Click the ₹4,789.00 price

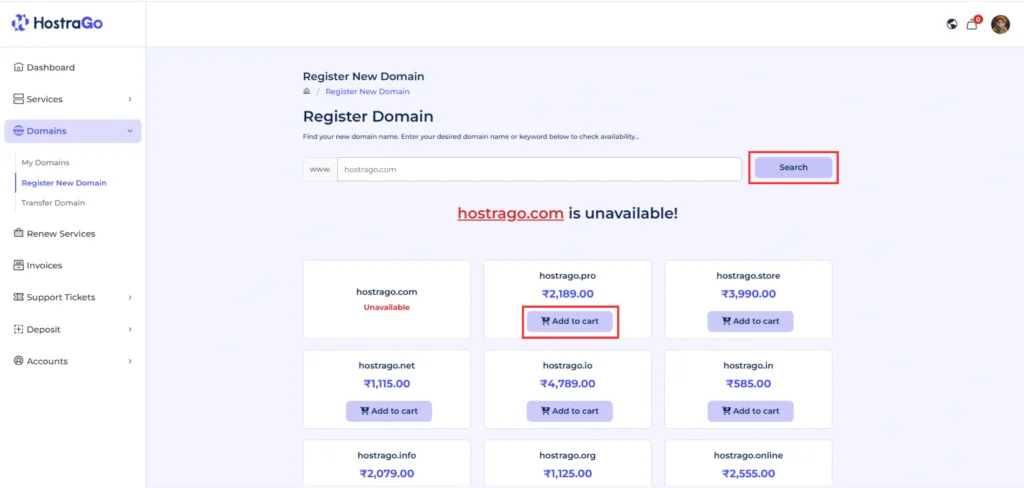click(x=568, y=383)
